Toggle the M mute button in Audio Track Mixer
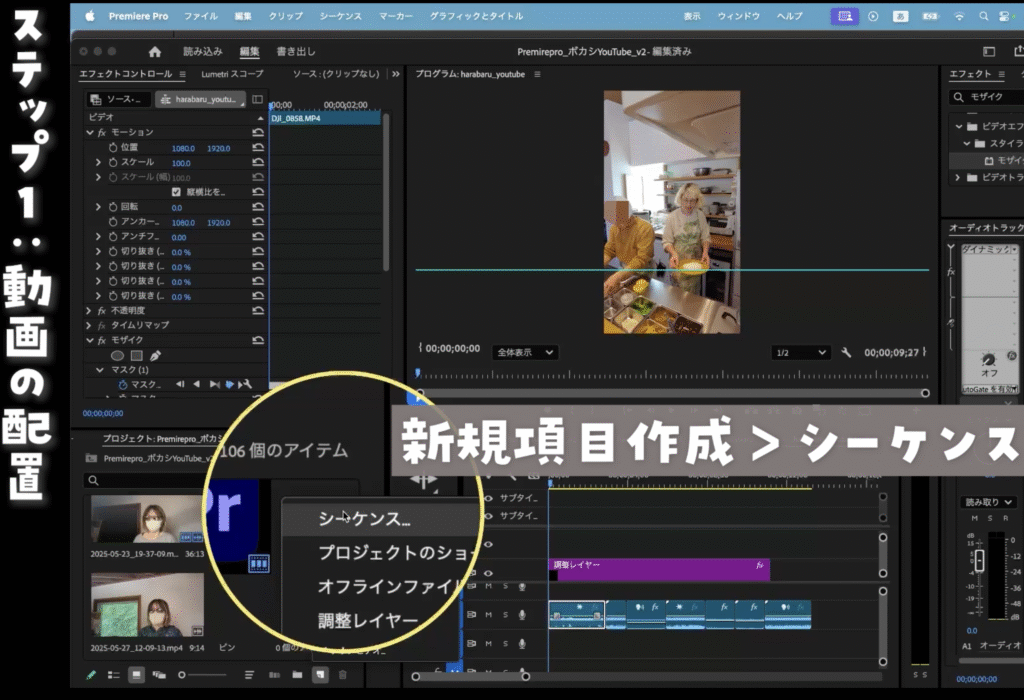The image size is (1024, 700). 974,518
